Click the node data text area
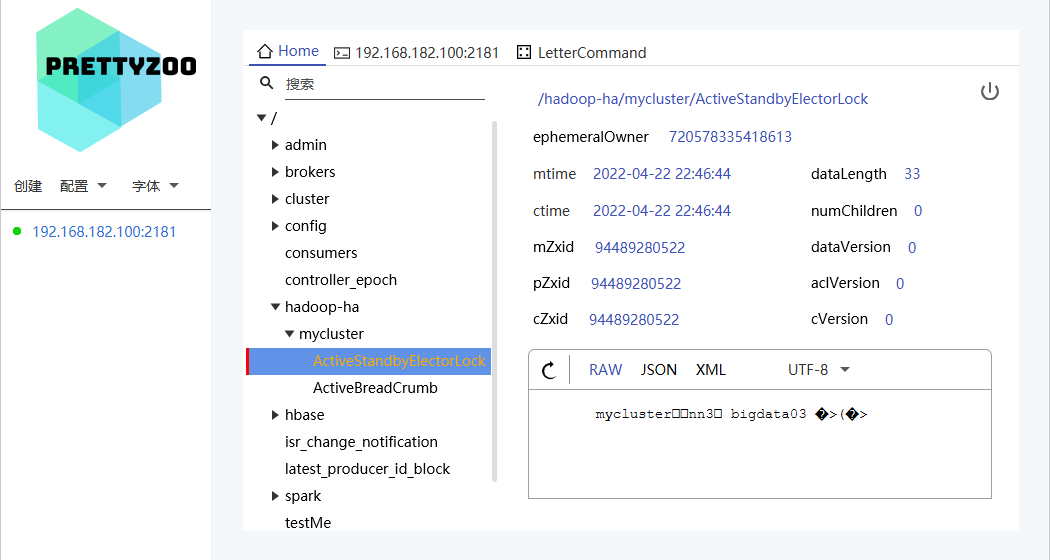 pyautogui.click(x=759, y=443)
